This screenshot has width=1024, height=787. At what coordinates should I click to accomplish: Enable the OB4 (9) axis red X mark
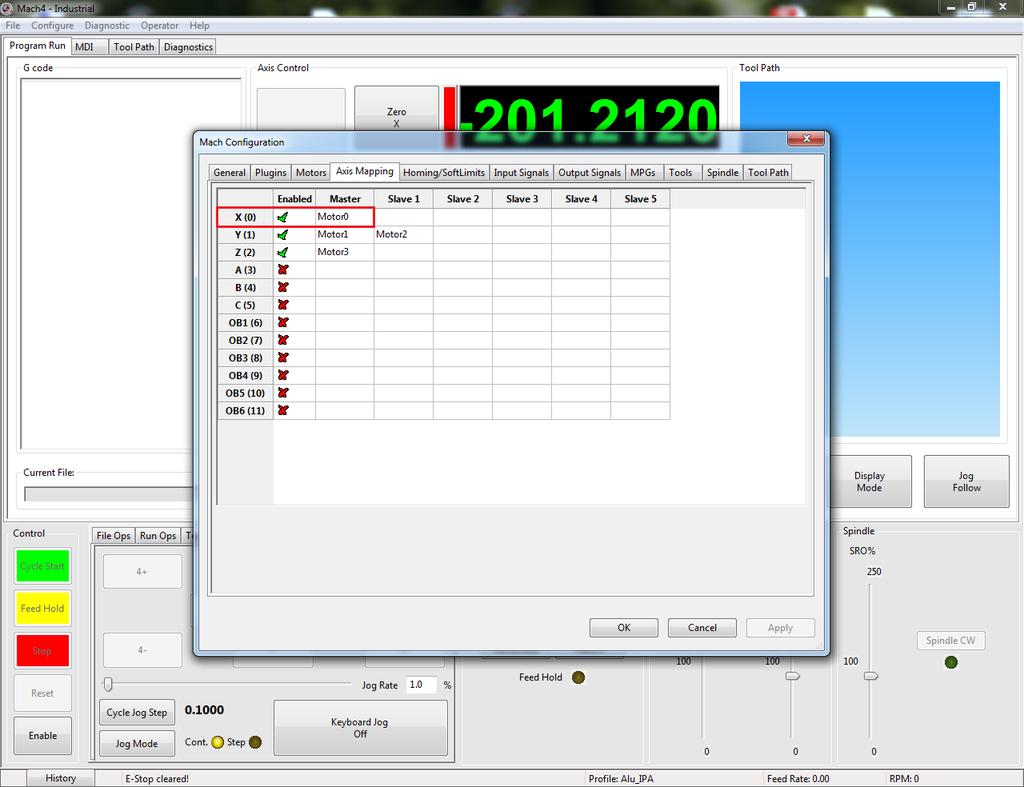click(x=283, y=376)
